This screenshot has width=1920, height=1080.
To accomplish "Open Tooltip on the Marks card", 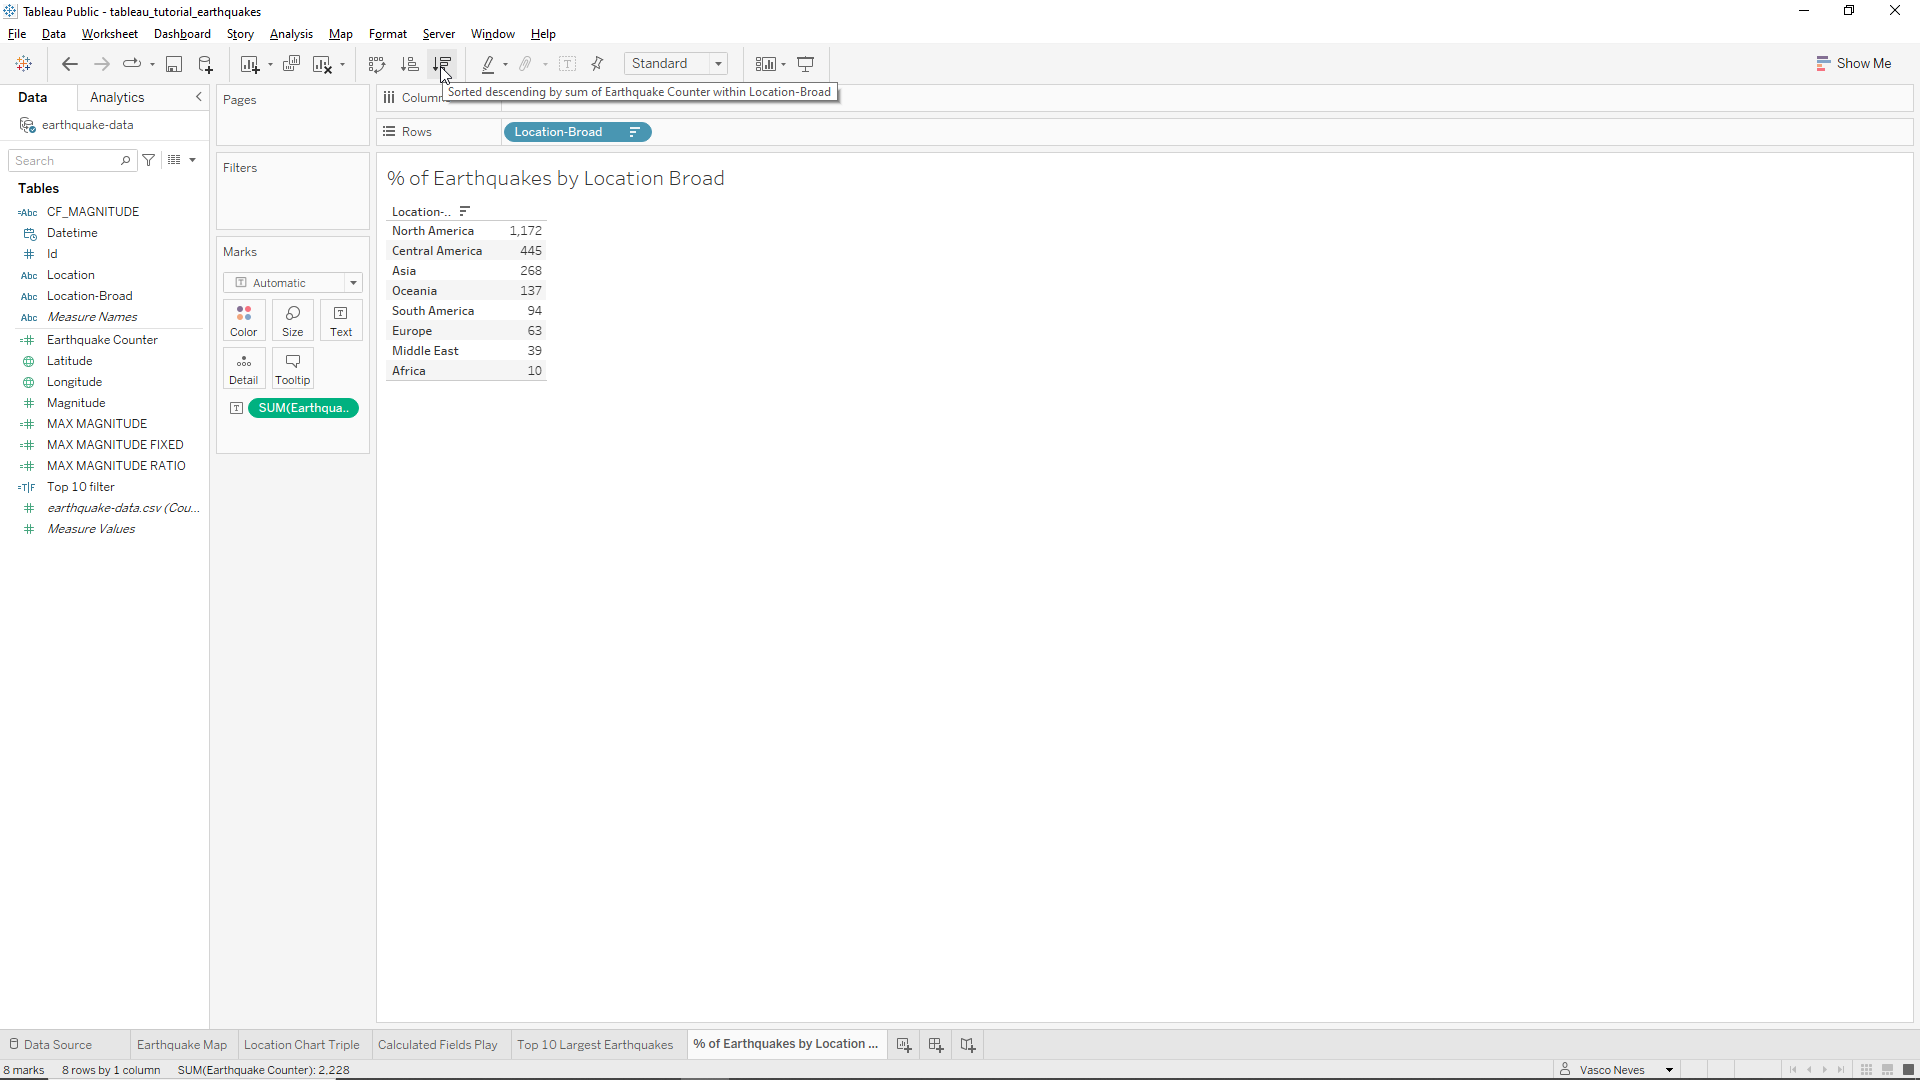I will click(293, 369).
